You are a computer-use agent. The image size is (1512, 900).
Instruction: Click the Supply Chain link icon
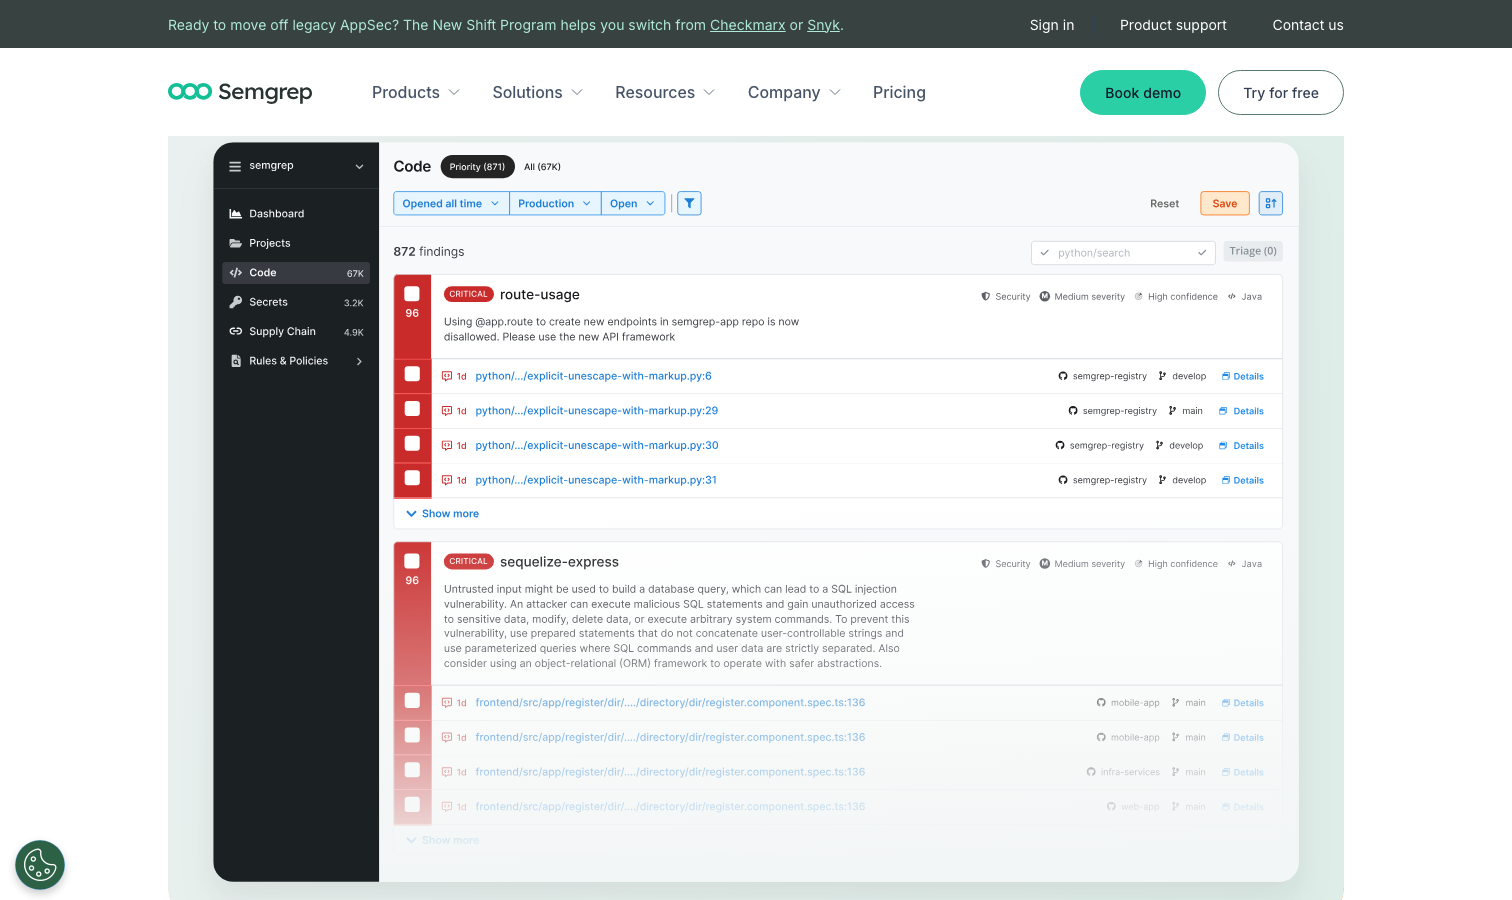click(x=236, y=331)
